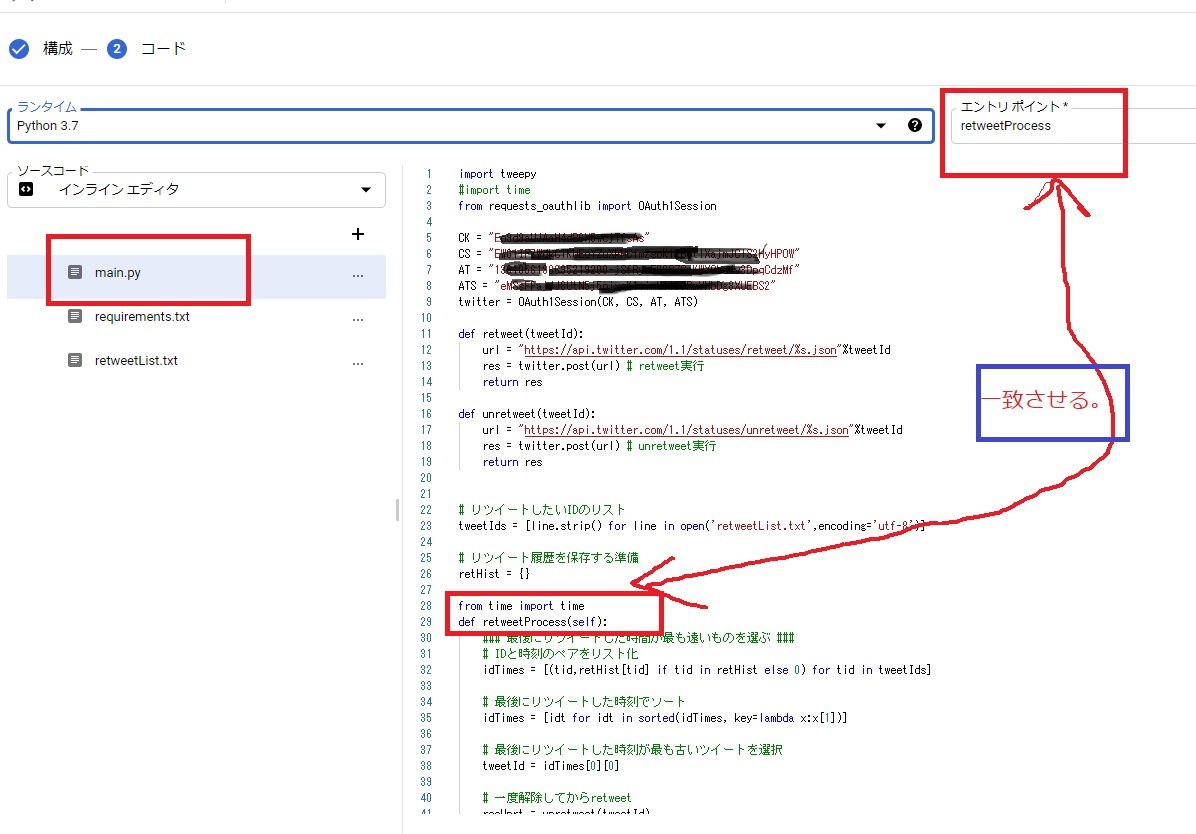Click the 'twitter = OAuth1Session' line 9
The width and height of the screenshot is (1196, 834).
tap(578, 302)
